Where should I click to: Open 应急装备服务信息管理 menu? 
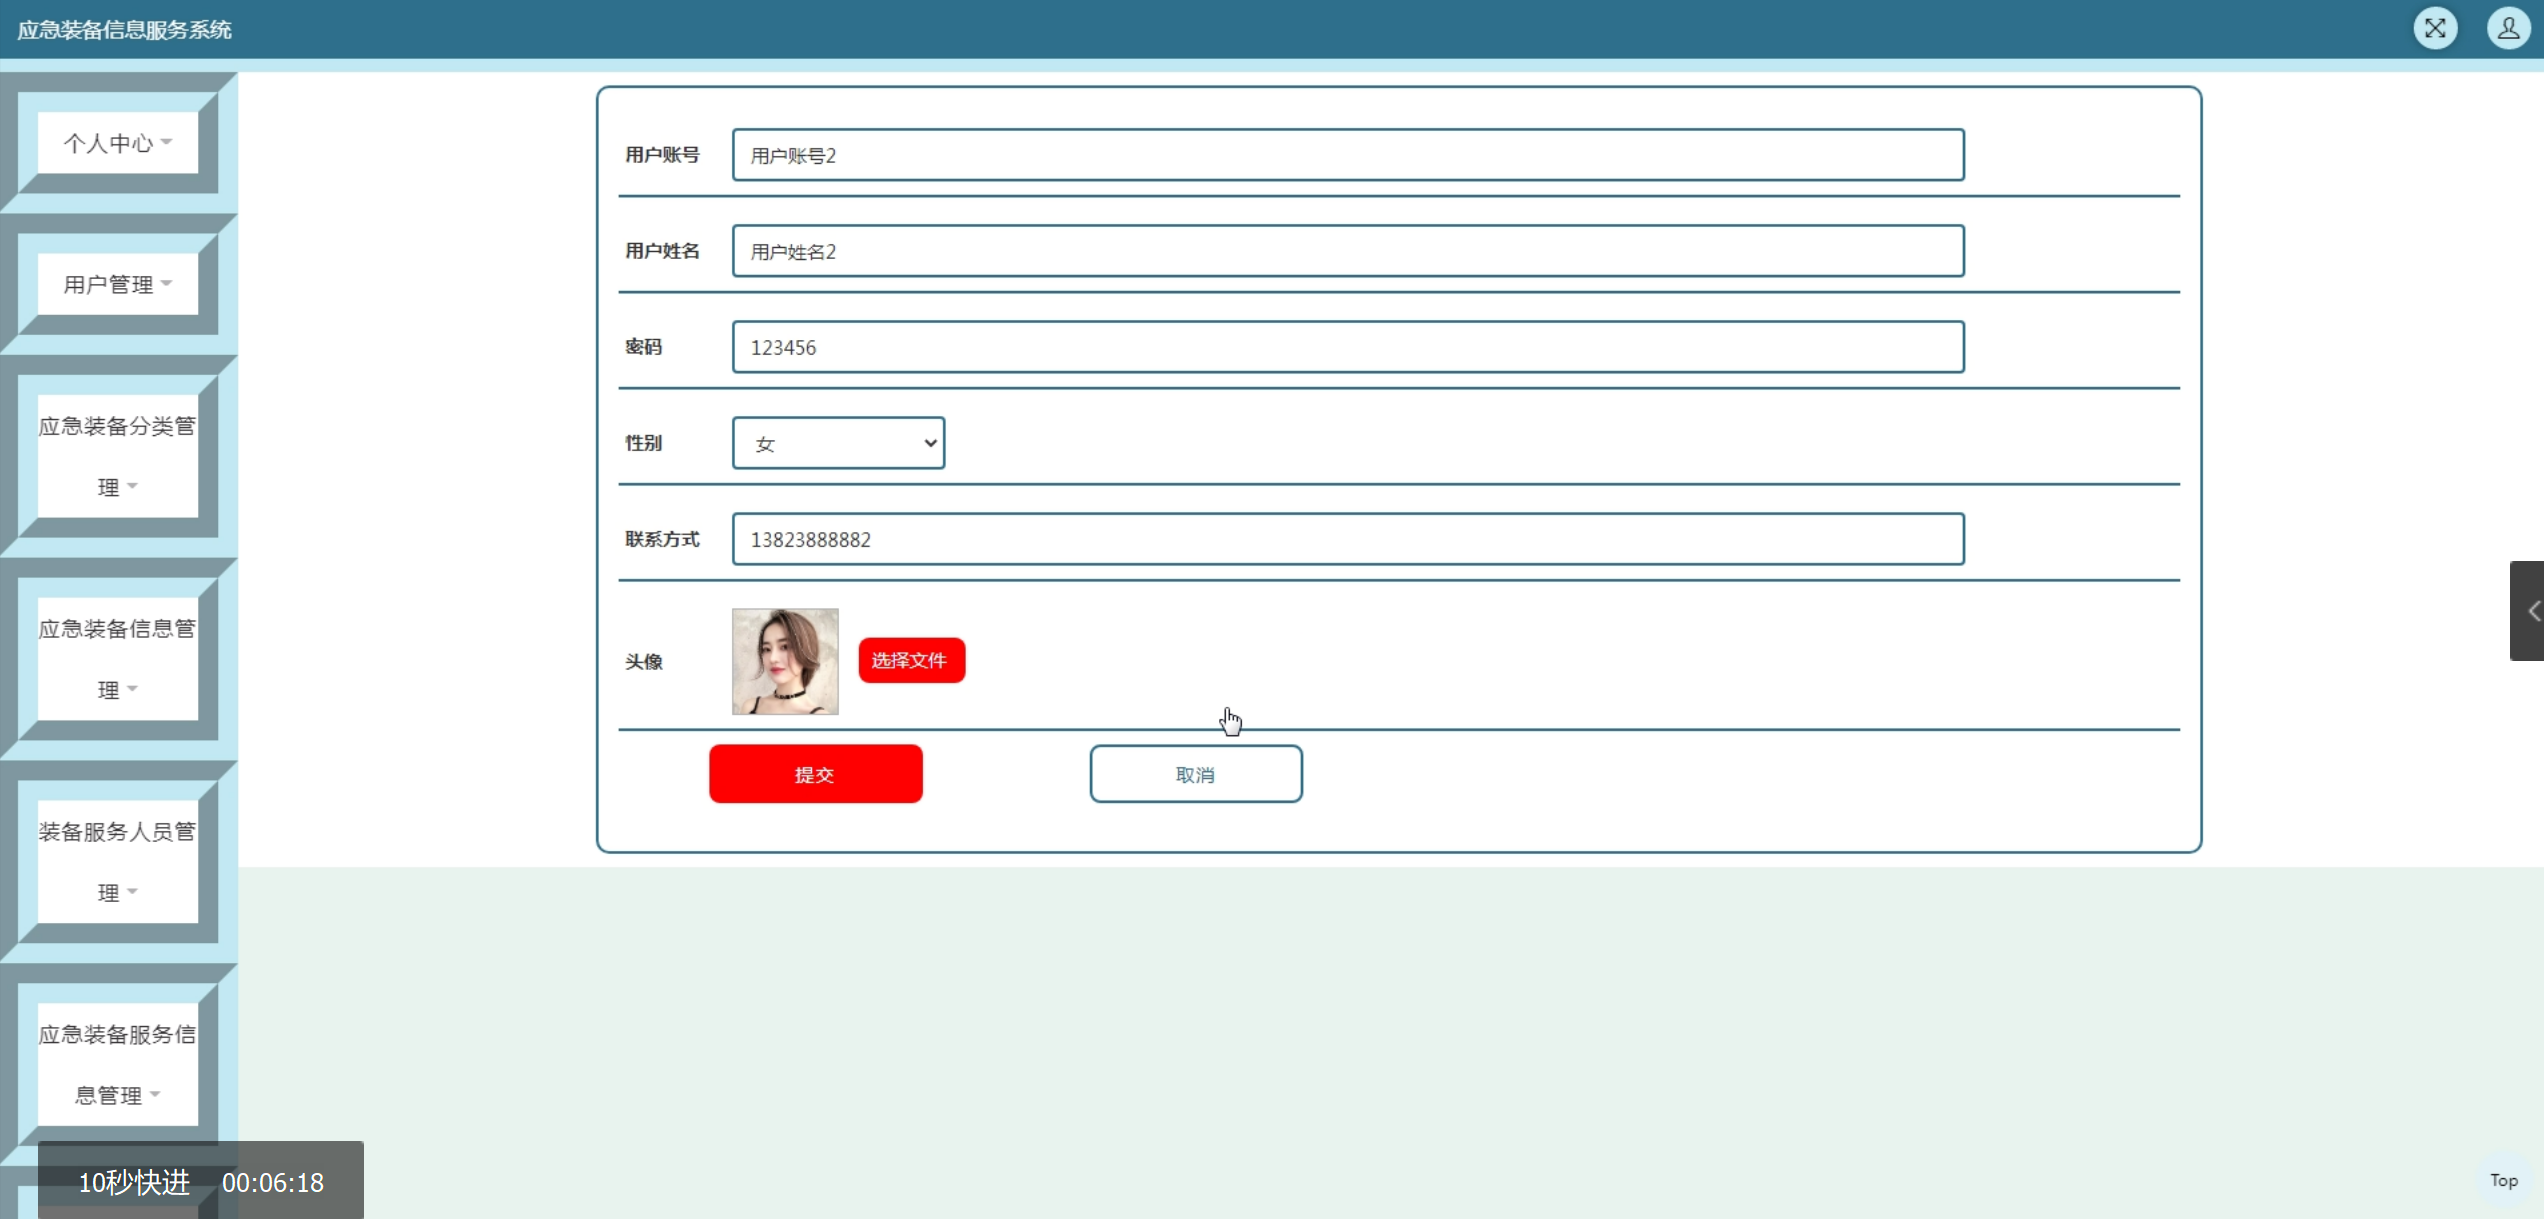click(x=117, y=1064)
